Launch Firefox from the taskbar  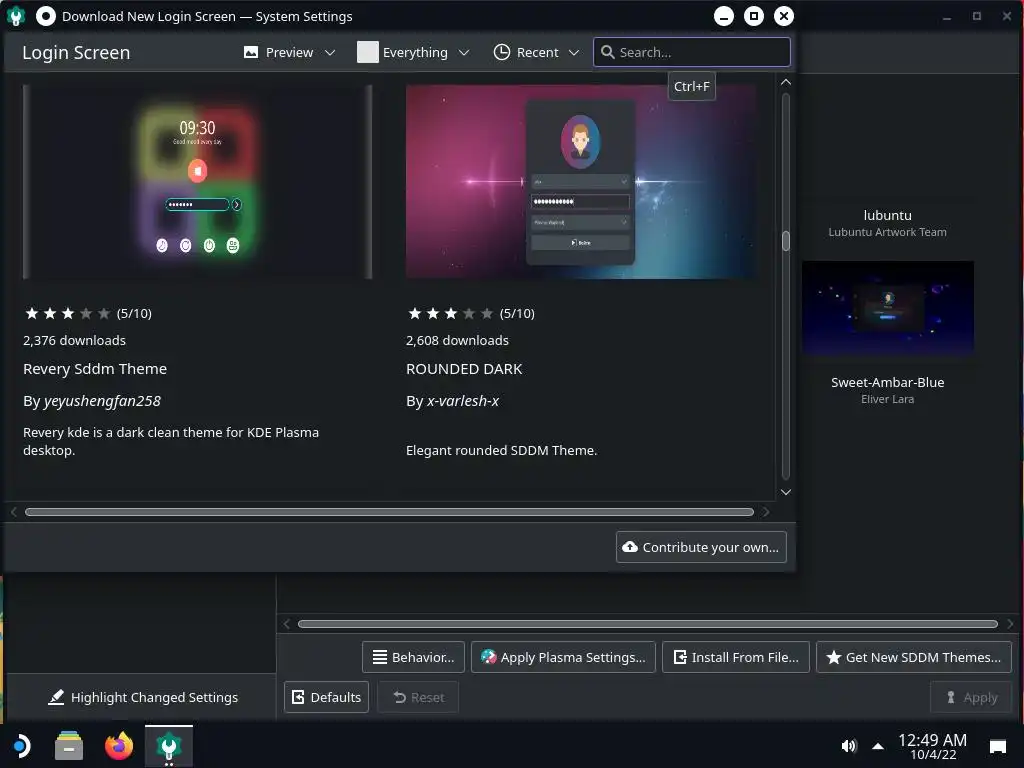click(x=119, y=746)
